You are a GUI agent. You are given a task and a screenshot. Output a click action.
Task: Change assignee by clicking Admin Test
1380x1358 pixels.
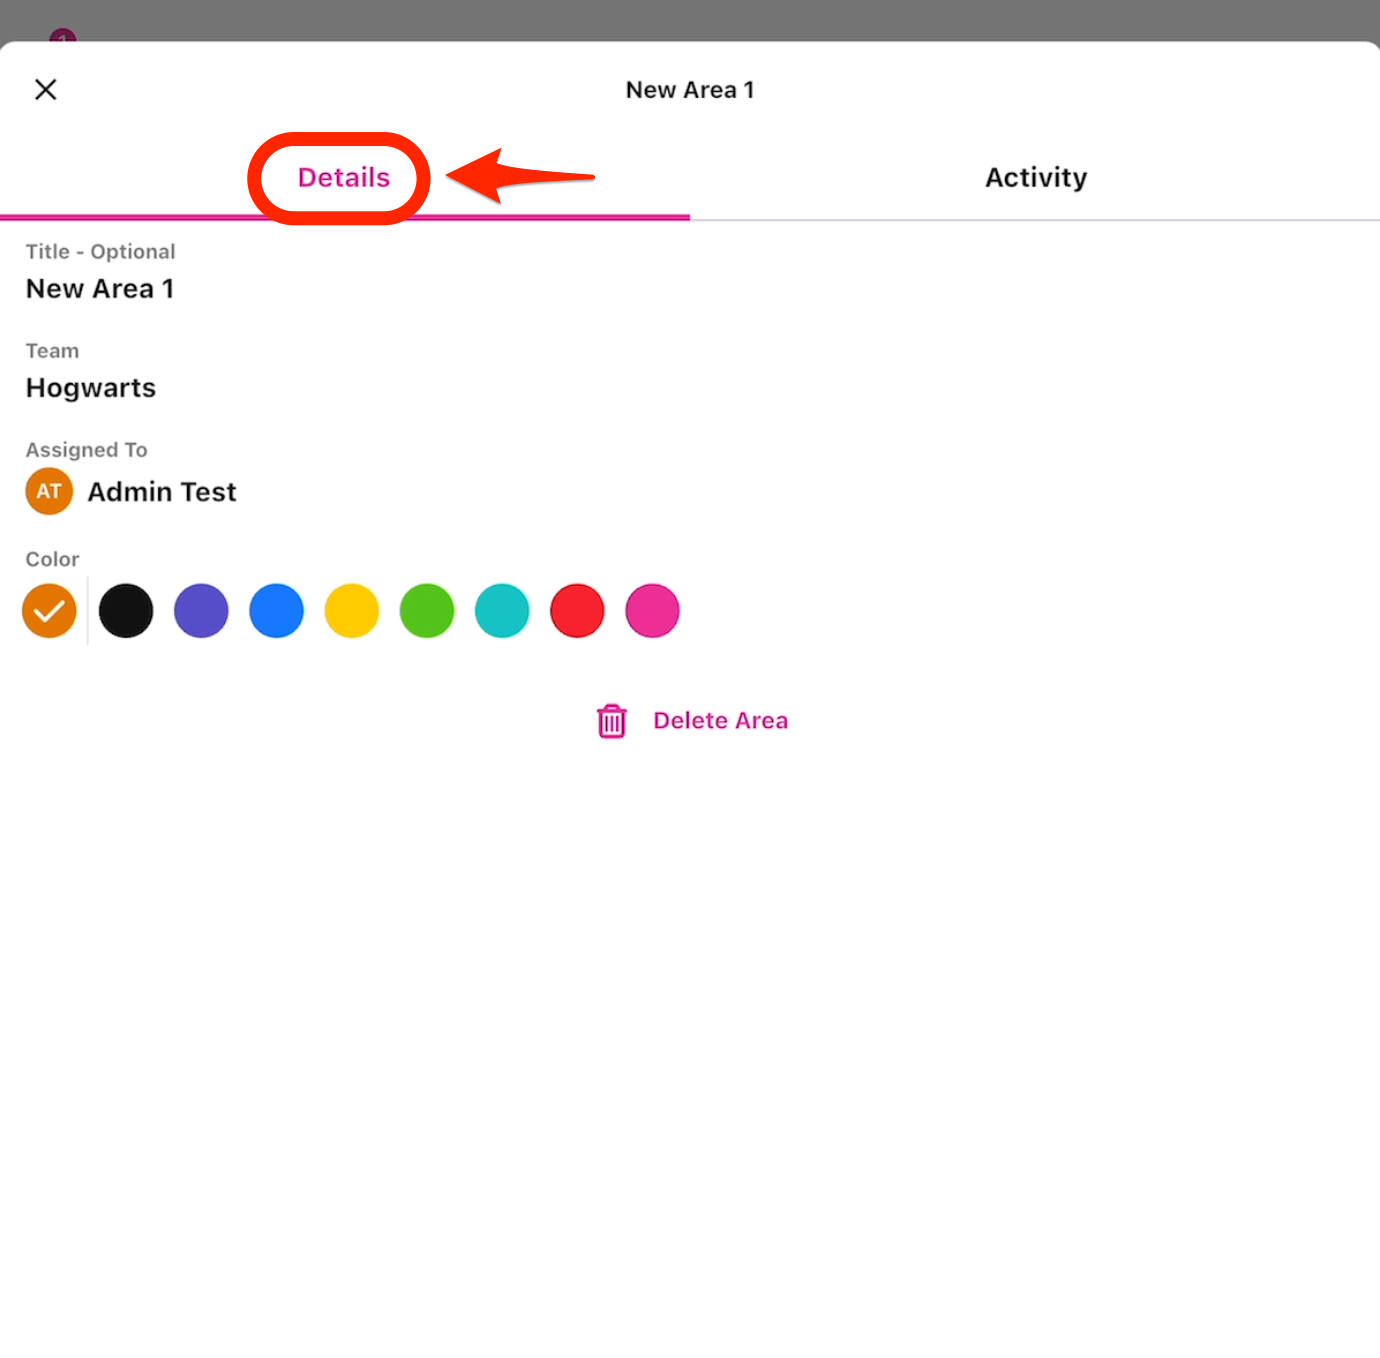(162, 492)
